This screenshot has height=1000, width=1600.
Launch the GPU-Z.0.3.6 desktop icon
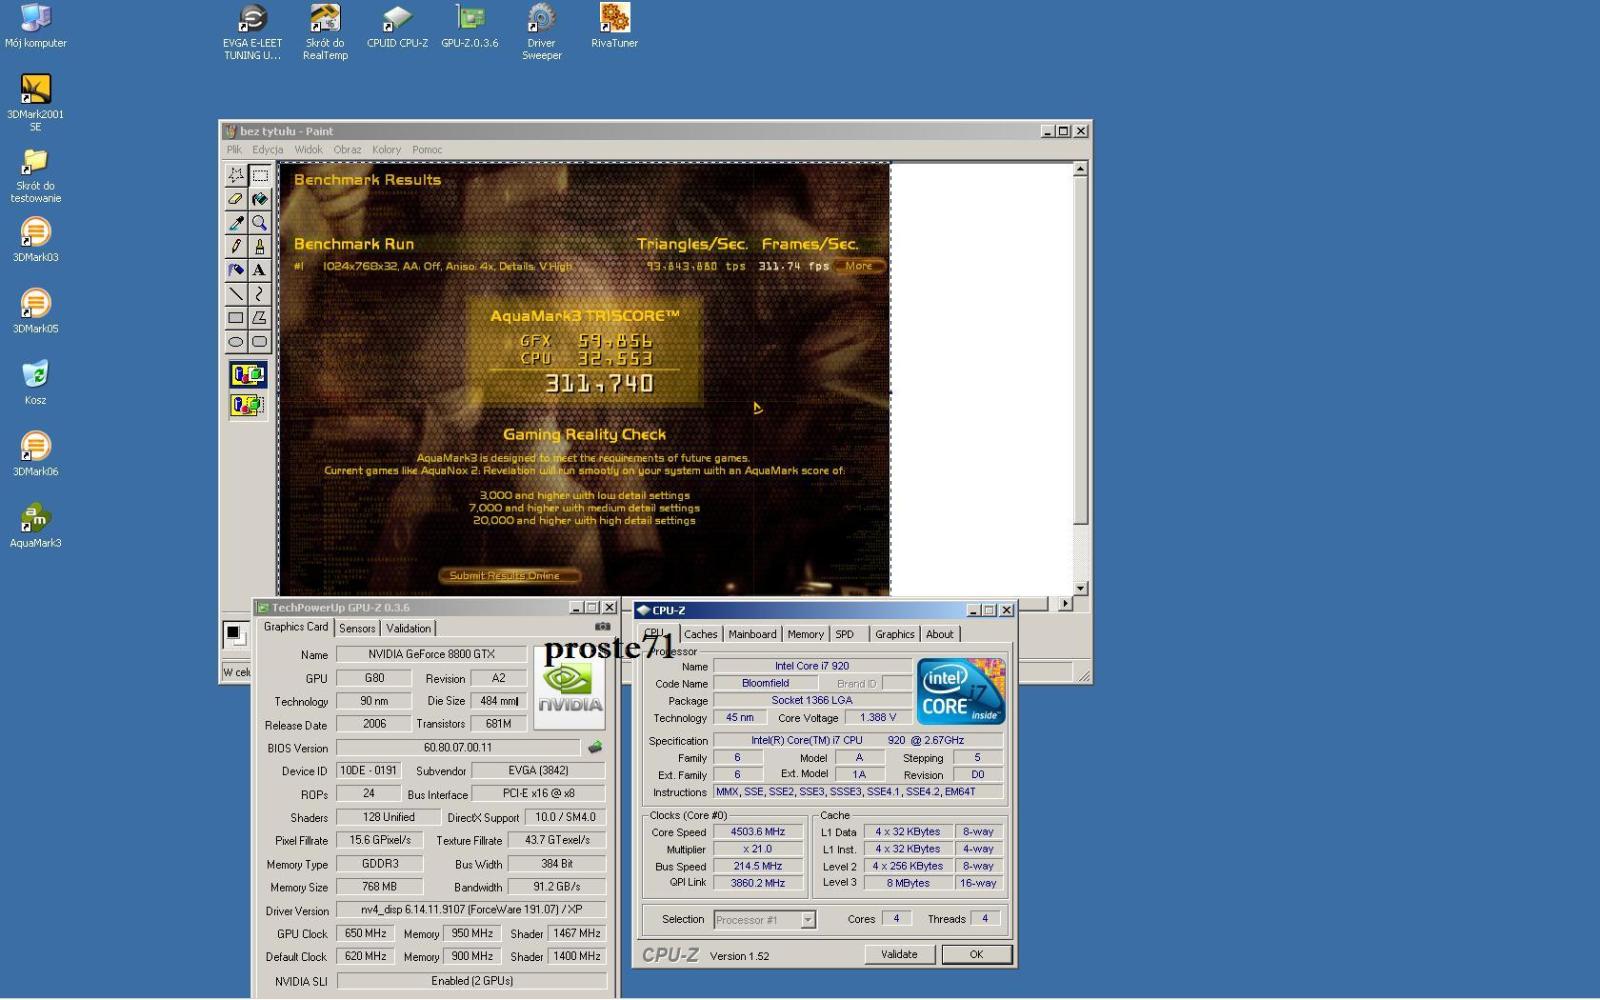[470, 27]
